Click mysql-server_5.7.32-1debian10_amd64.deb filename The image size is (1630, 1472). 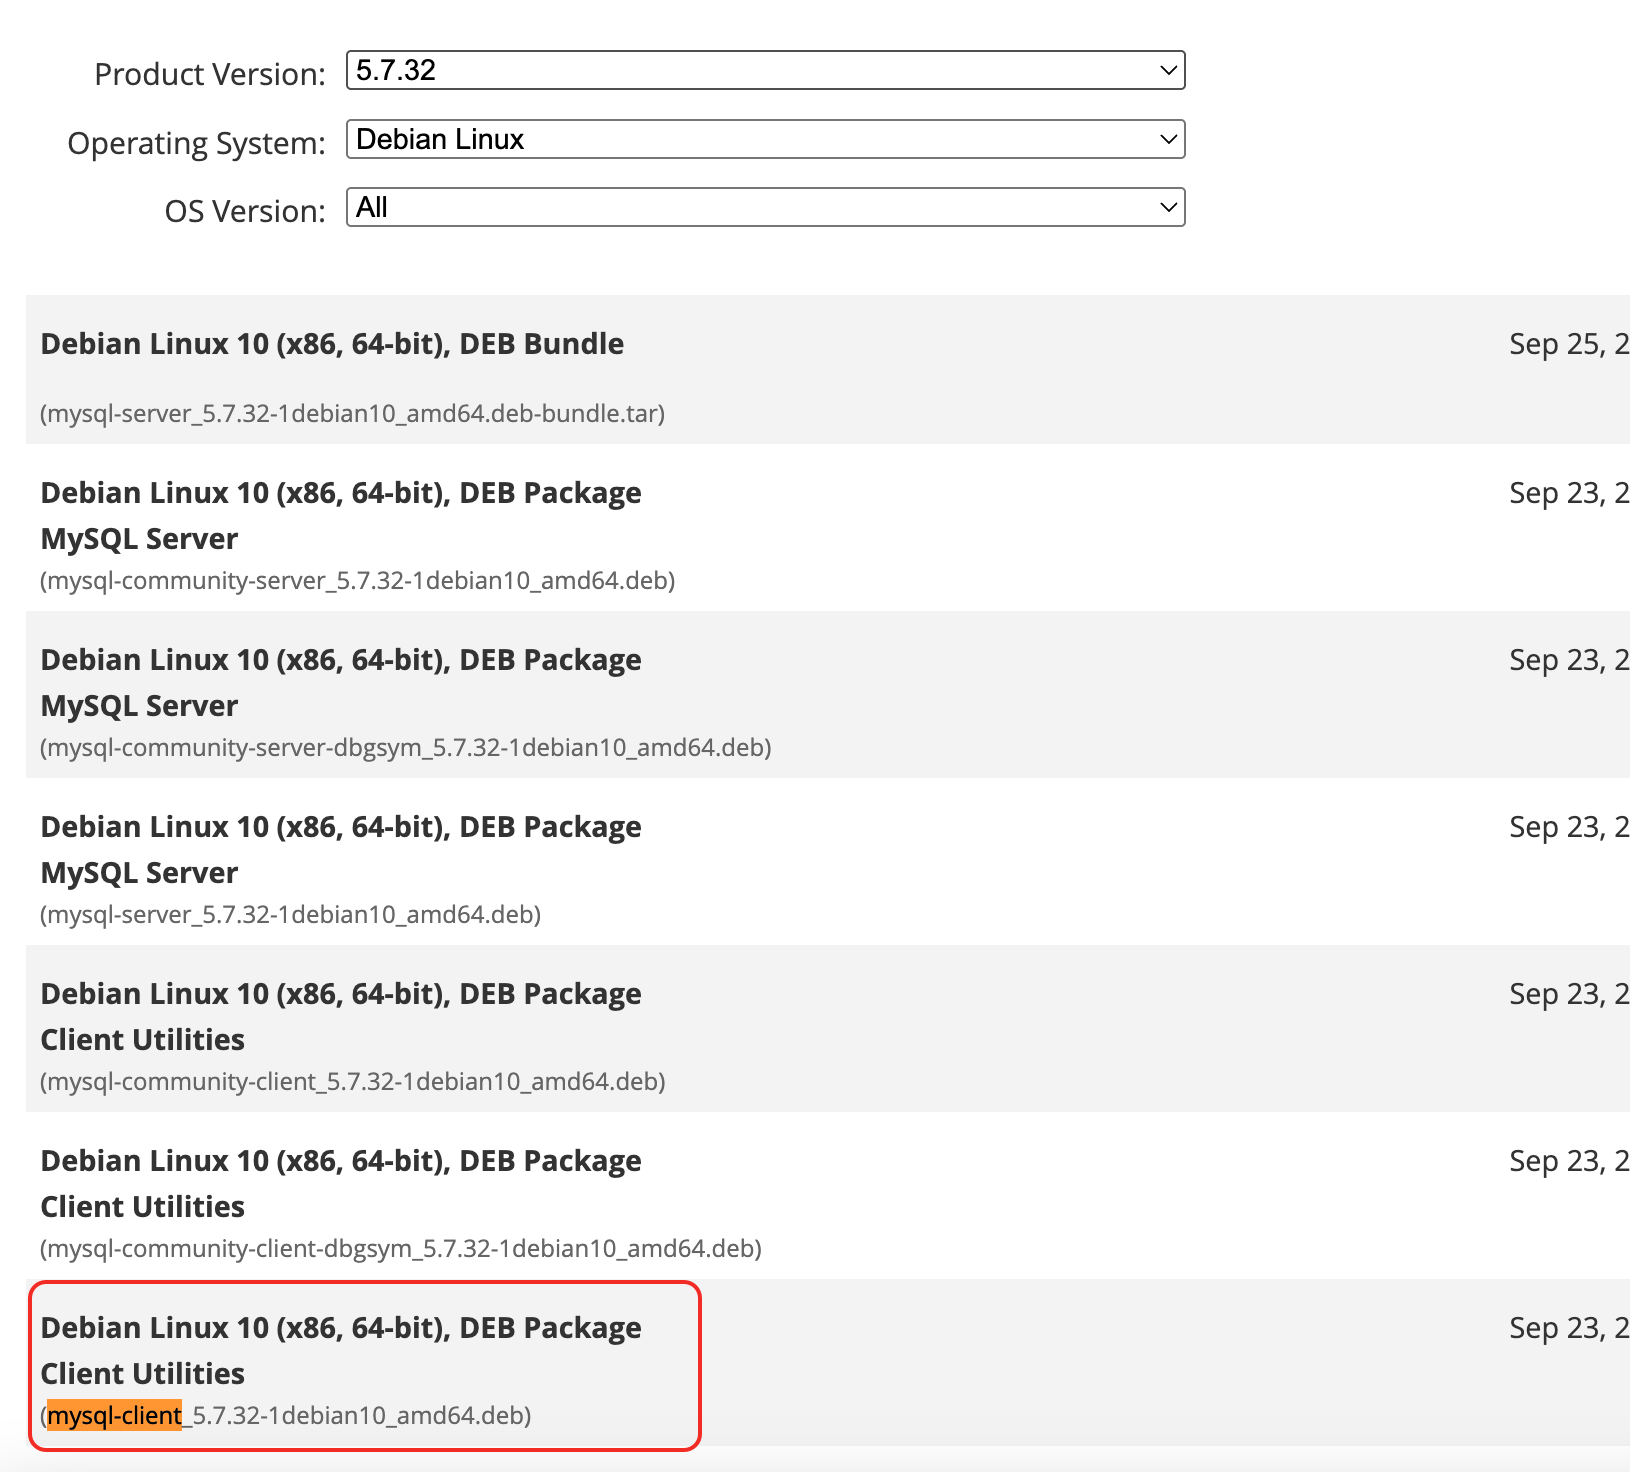(x=290, y=914)
